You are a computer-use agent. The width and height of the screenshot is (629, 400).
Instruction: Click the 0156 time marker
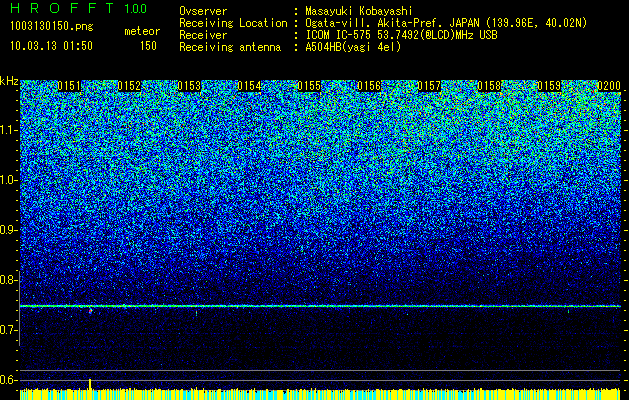(x=369, y=86)
